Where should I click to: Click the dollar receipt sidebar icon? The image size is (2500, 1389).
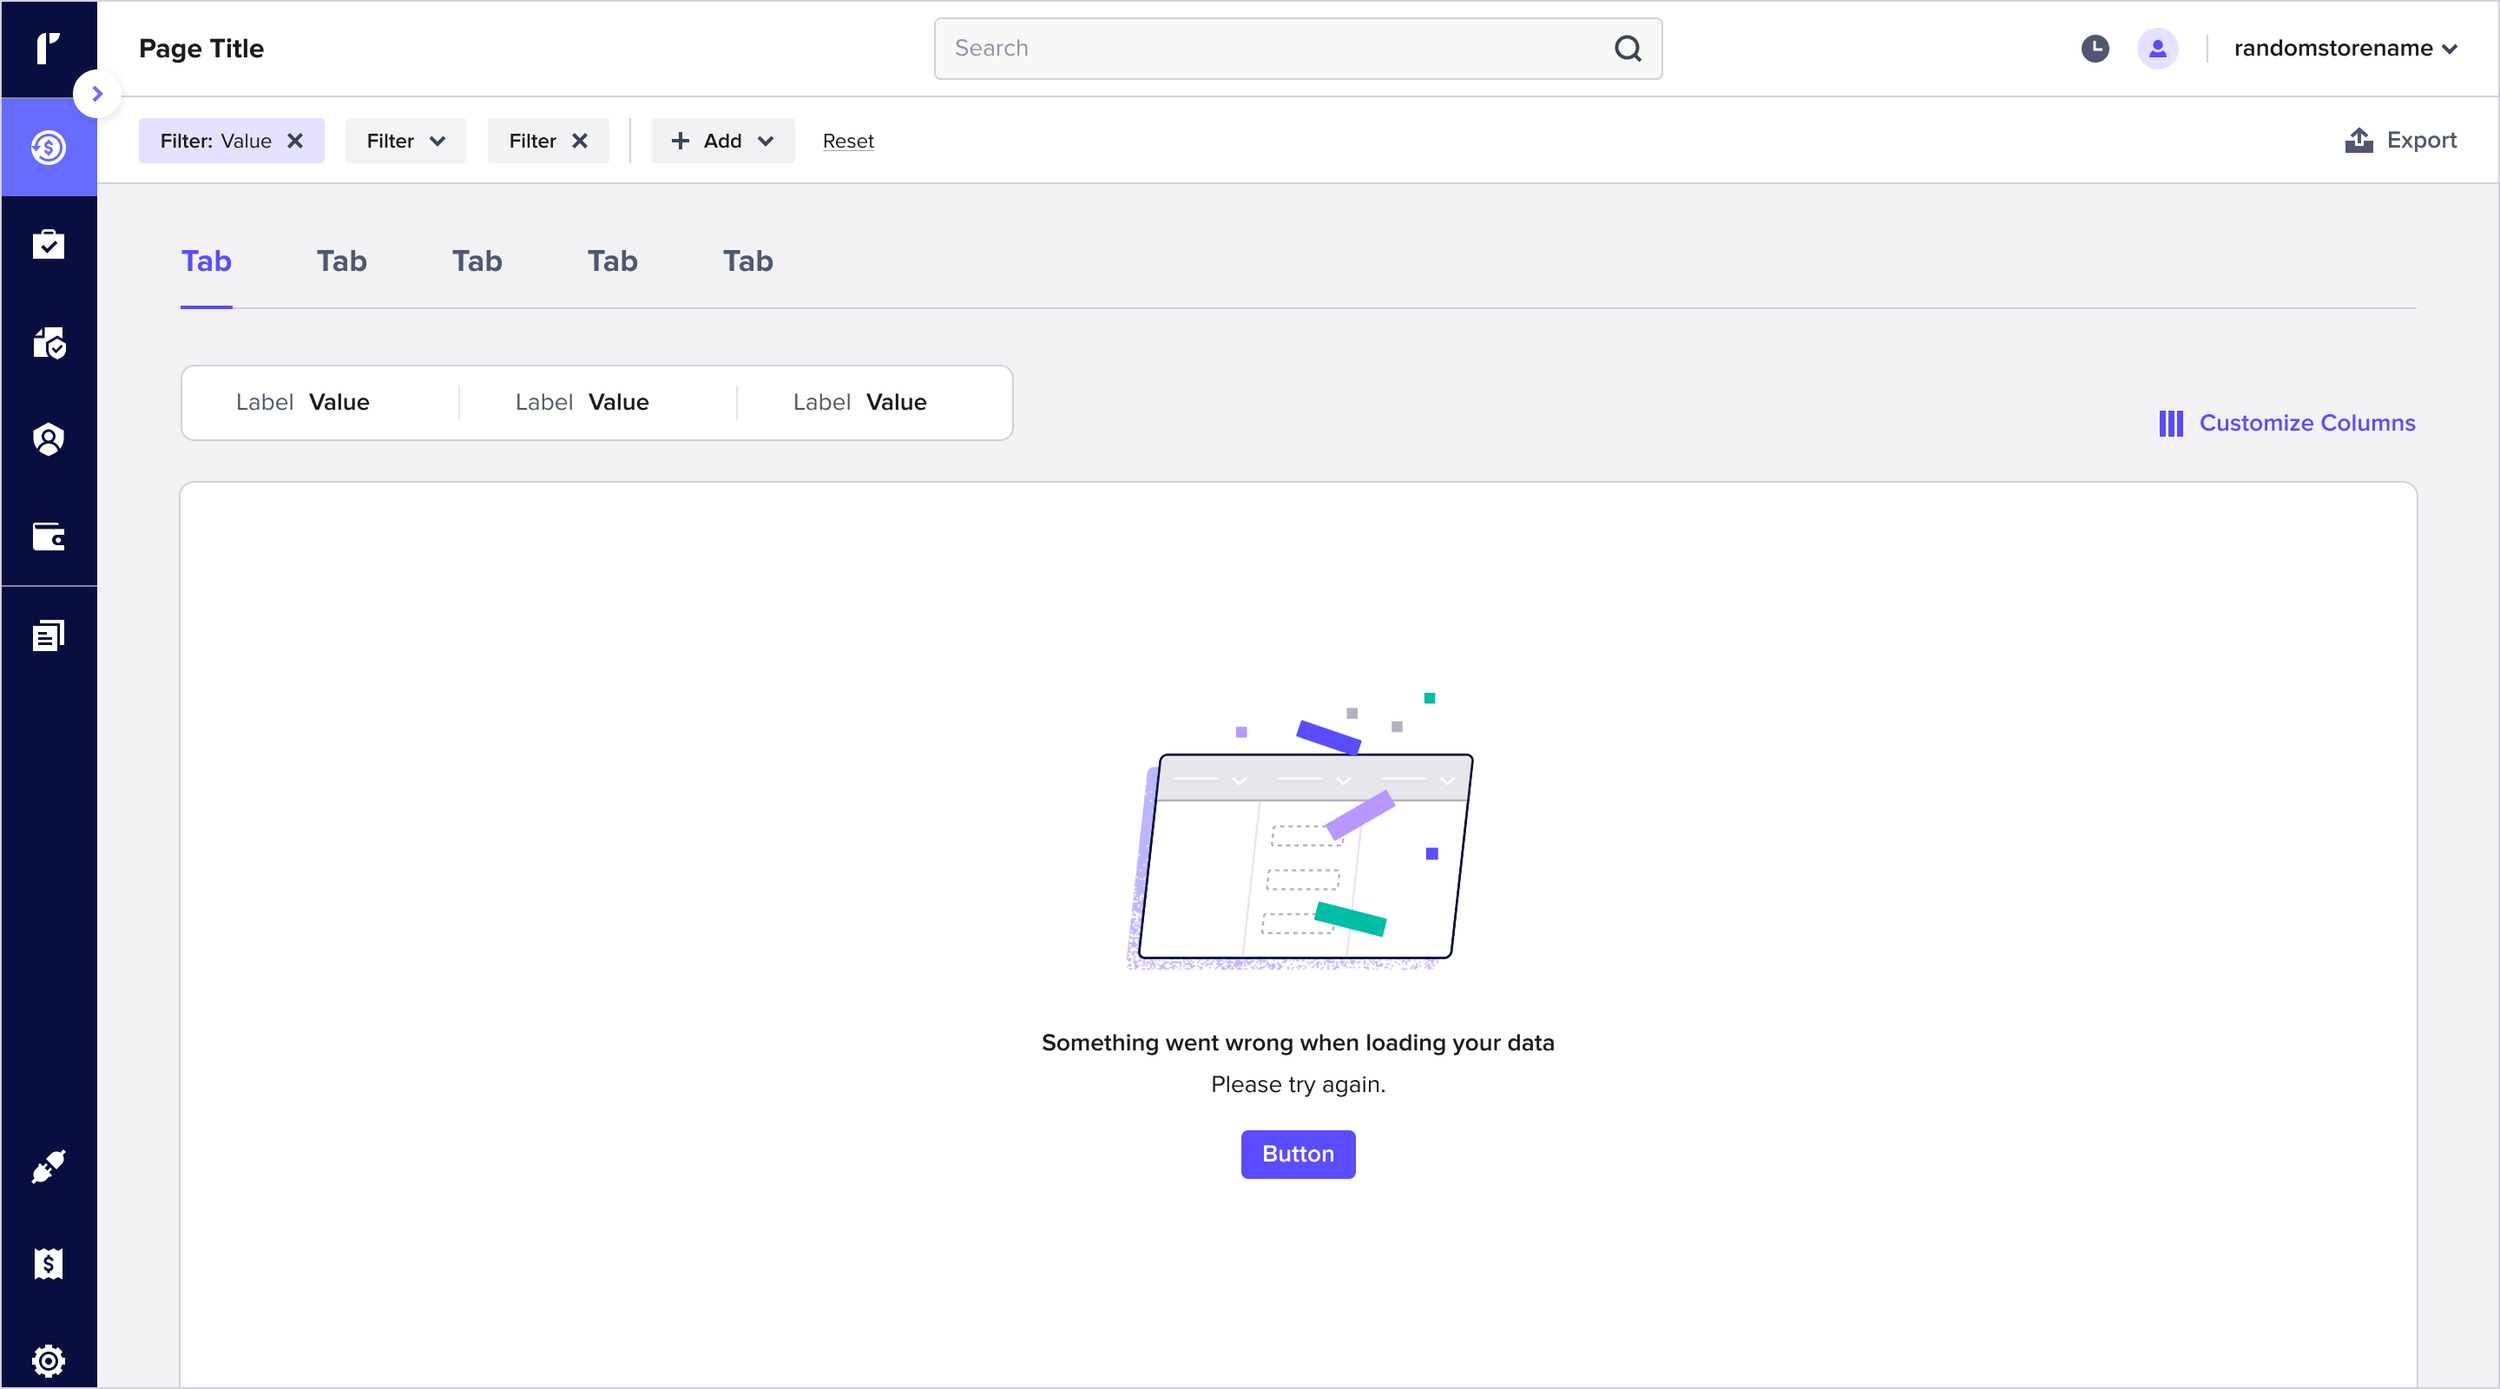click(x=48, y=1264)
